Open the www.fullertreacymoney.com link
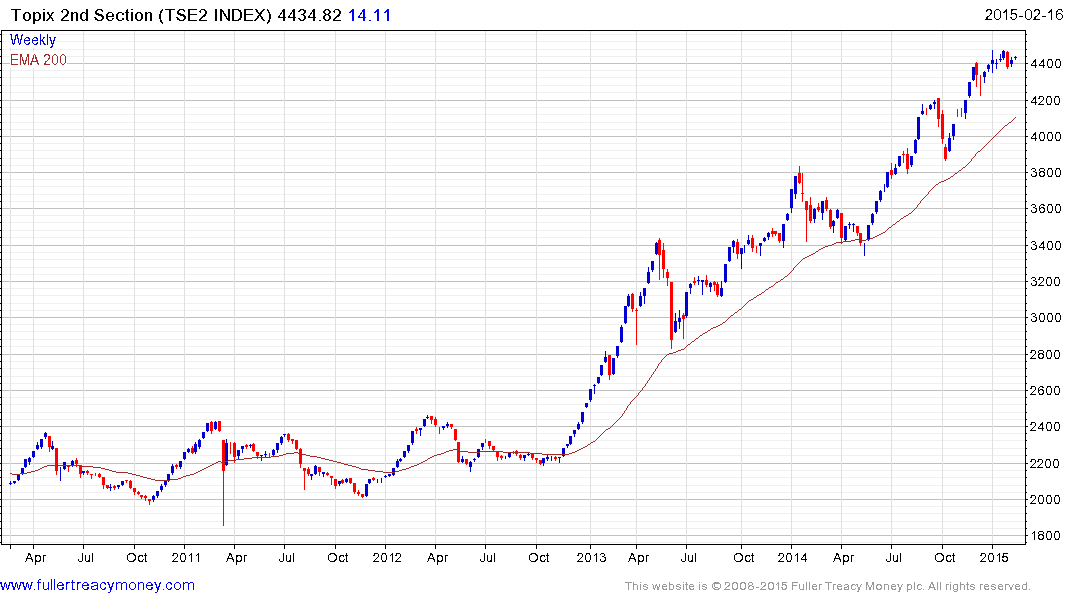The image size is (1075, 600). tap(97, 586)
